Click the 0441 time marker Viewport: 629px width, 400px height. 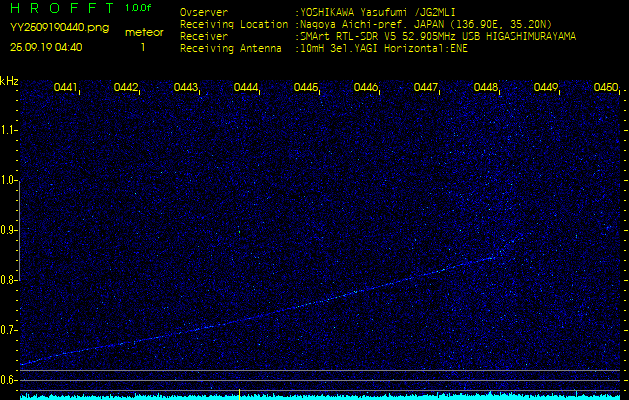pyautogui.click(x=66, y=88)
